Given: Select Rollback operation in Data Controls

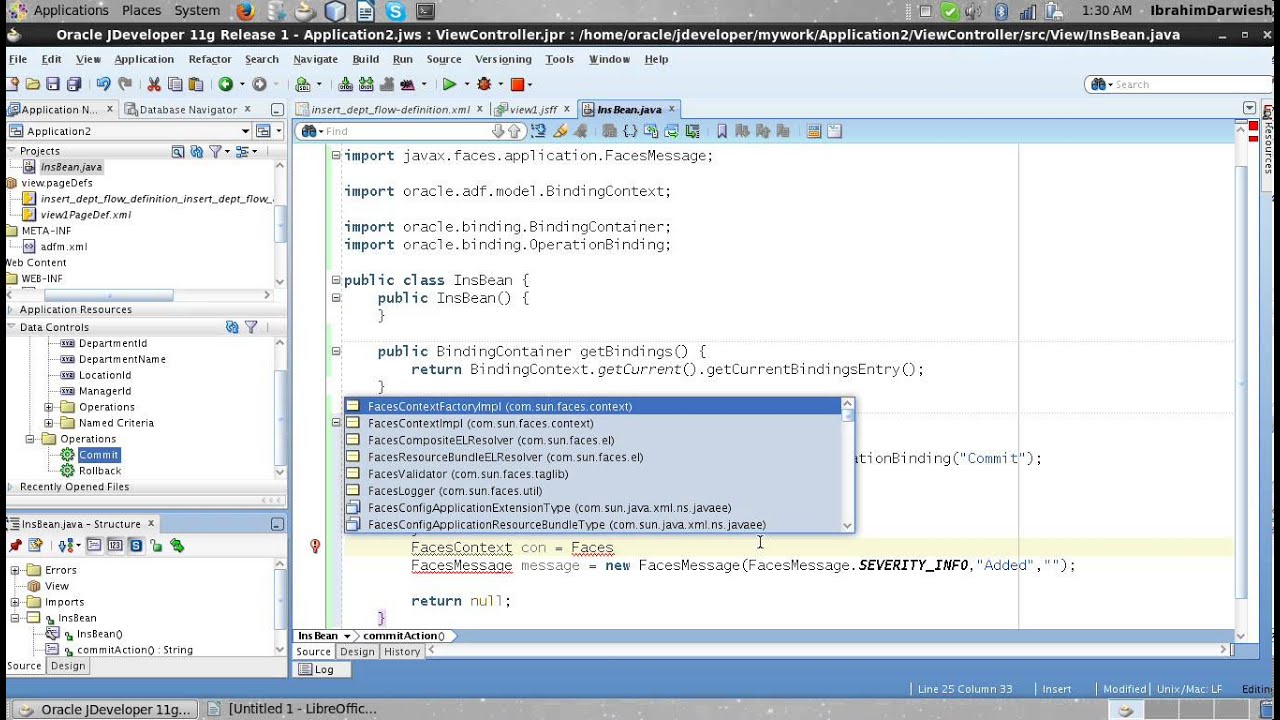Looking at the screenshot, I should coord(100,471).
